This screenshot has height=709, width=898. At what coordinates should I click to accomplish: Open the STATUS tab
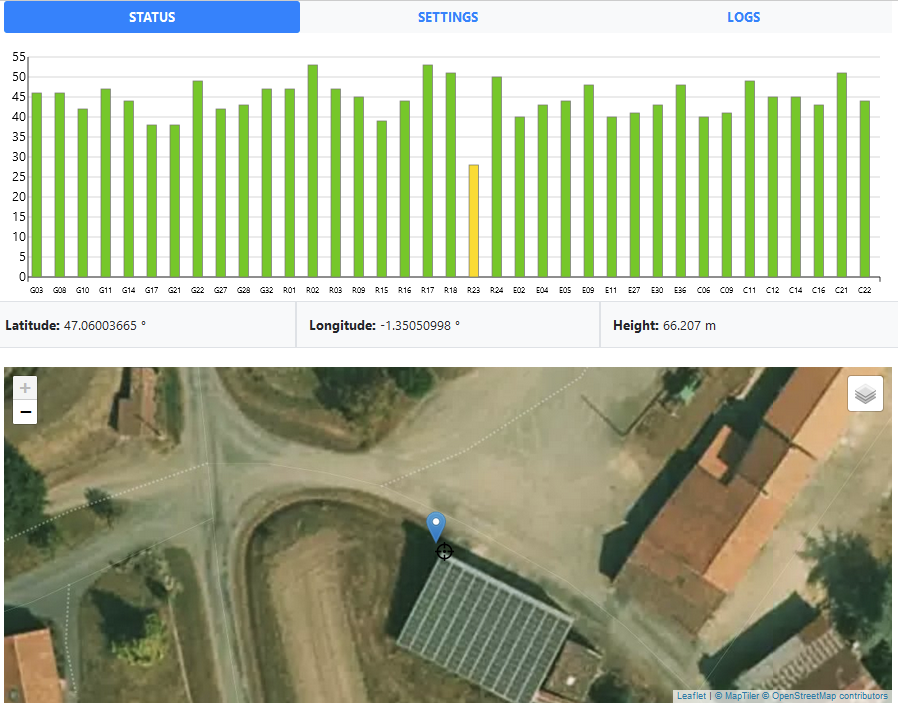[152, 17]
